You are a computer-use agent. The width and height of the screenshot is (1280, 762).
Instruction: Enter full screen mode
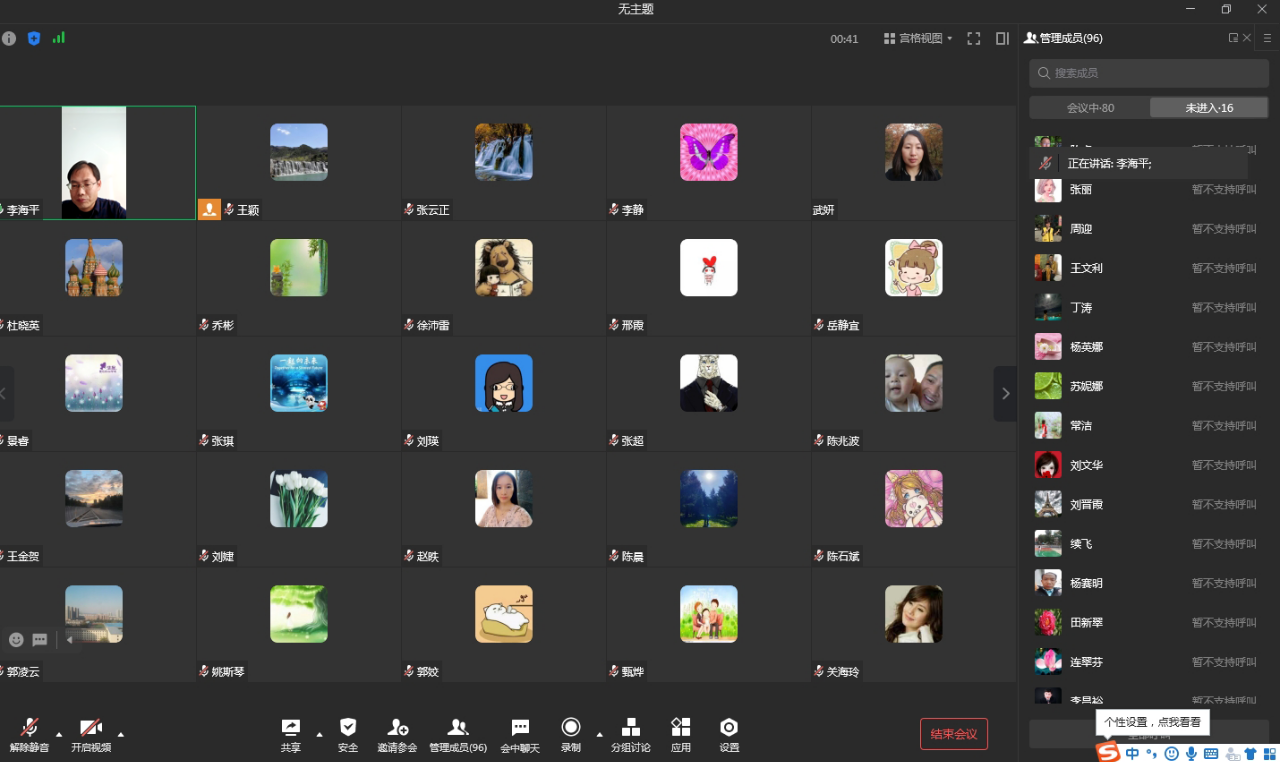click(973, 38)
